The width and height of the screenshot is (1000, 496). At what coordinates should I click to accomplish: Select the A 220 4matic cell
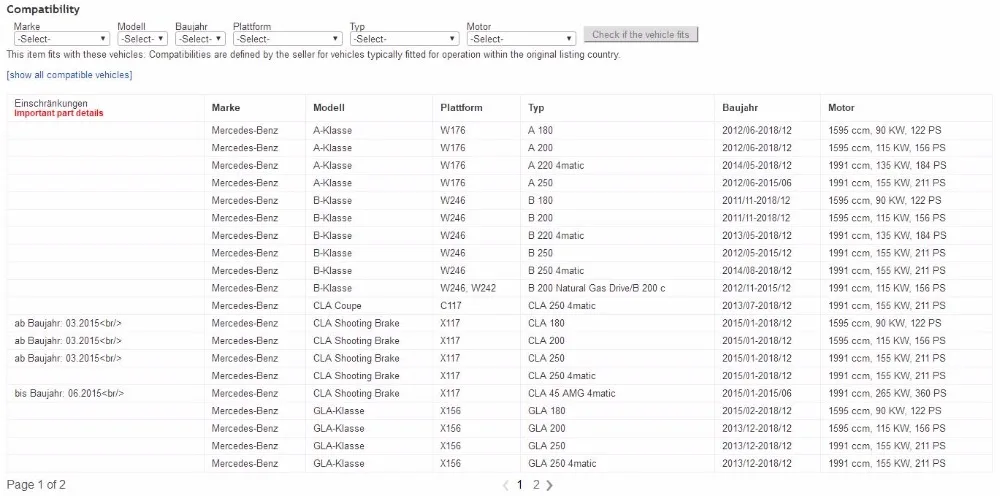click(x=556, y=165)
